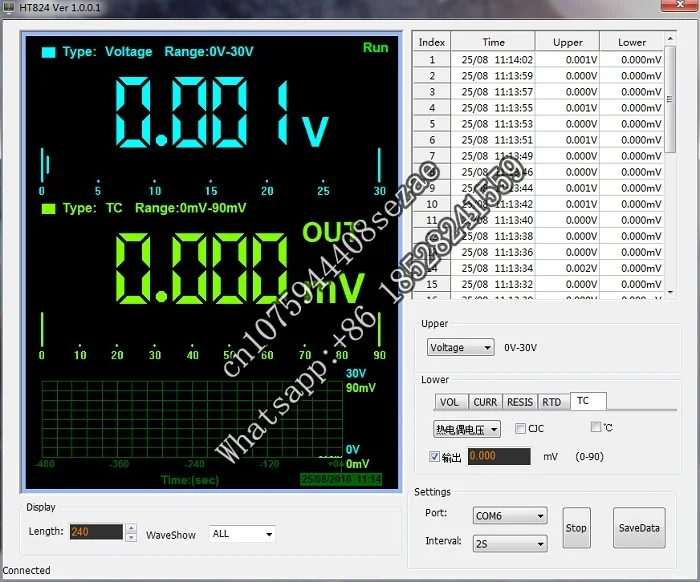700x582 pixels.
Task: Click the chart date stamp 25/08/2016 11:14
Action: 341,479
